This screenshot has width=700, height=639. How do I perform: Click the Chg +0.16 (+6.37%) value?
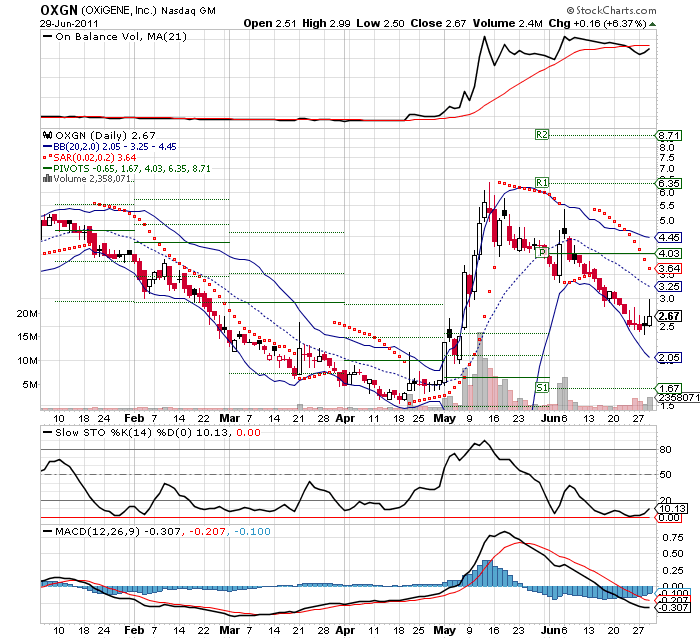coord(597,23)
